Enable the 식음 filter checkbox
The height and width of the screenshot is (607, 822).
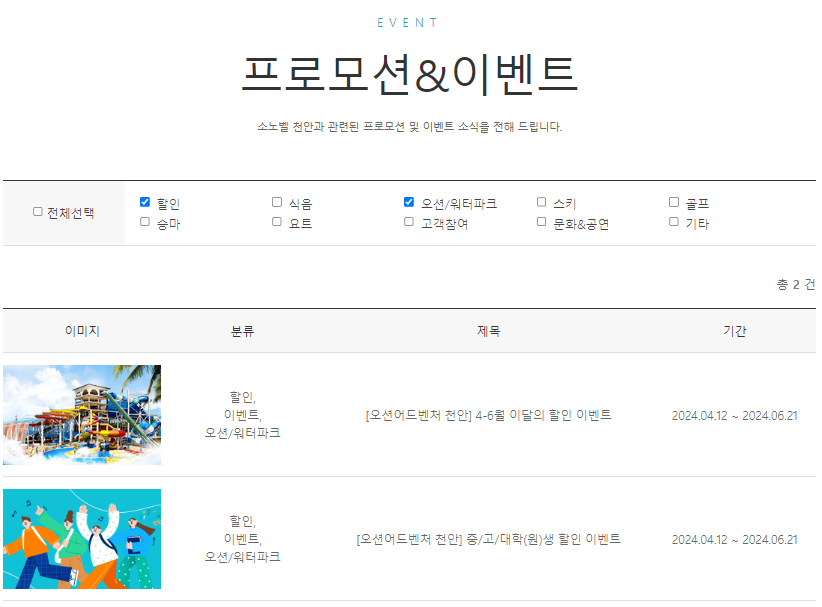(x=276, y=200)
